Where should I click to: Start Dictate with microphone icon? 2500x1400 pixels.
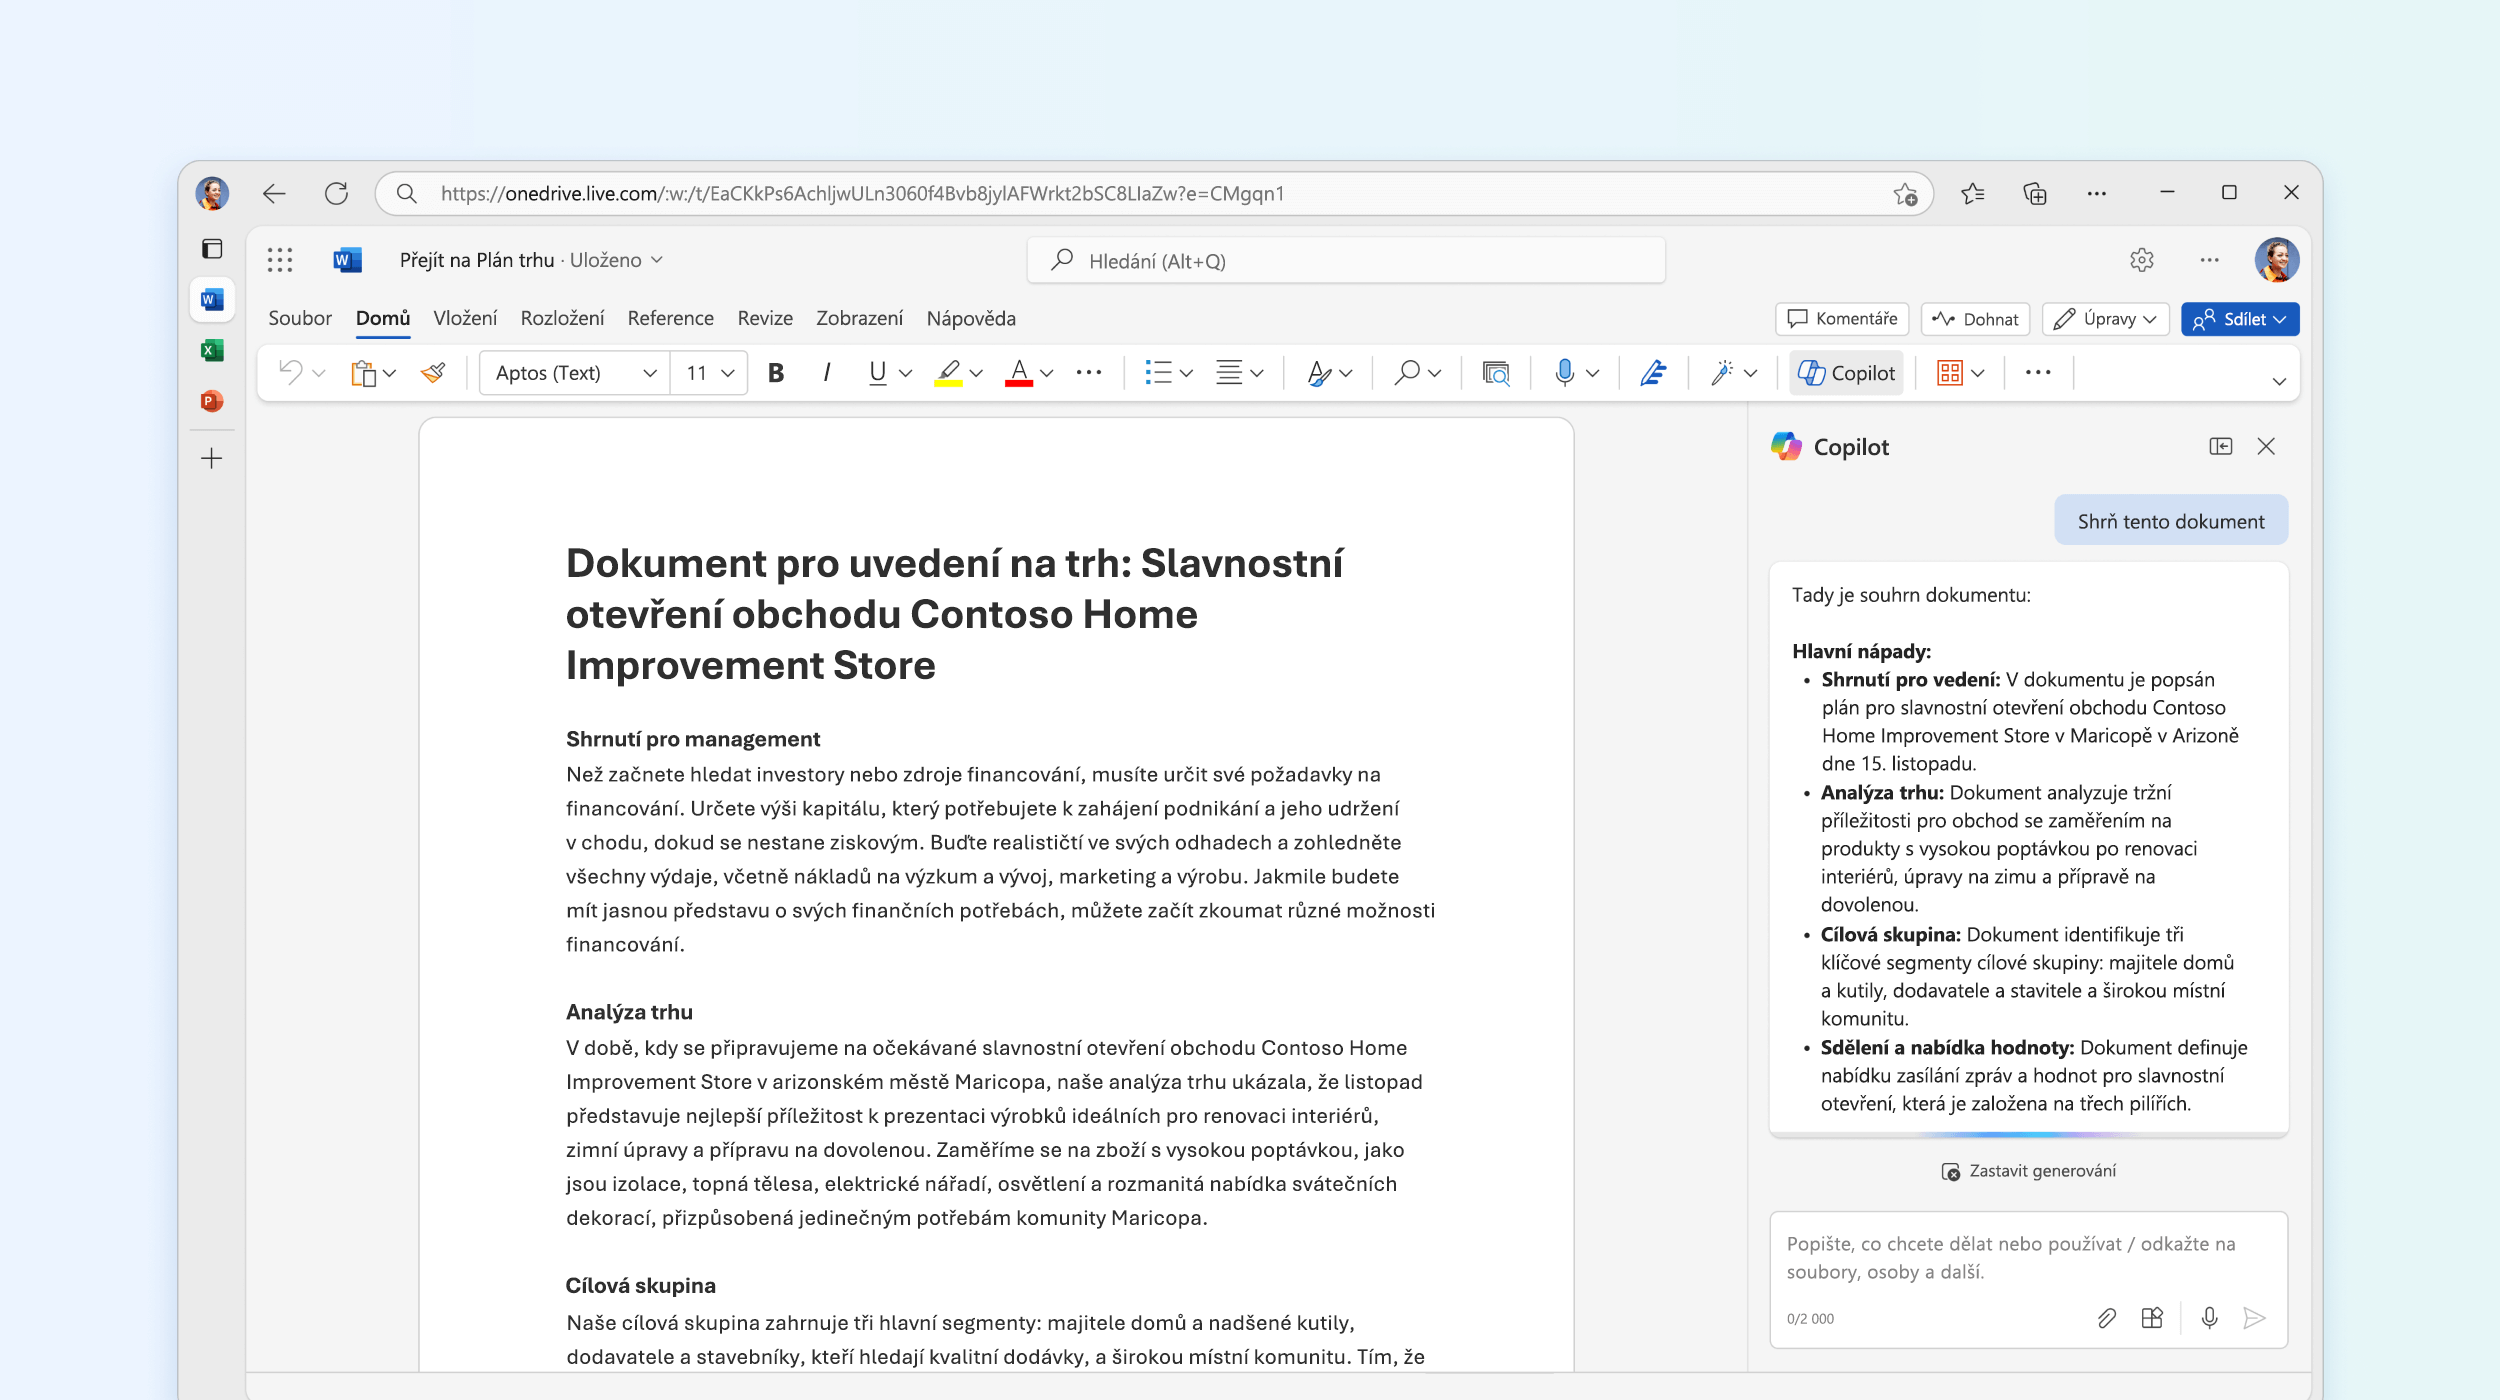pos(1565,373)
